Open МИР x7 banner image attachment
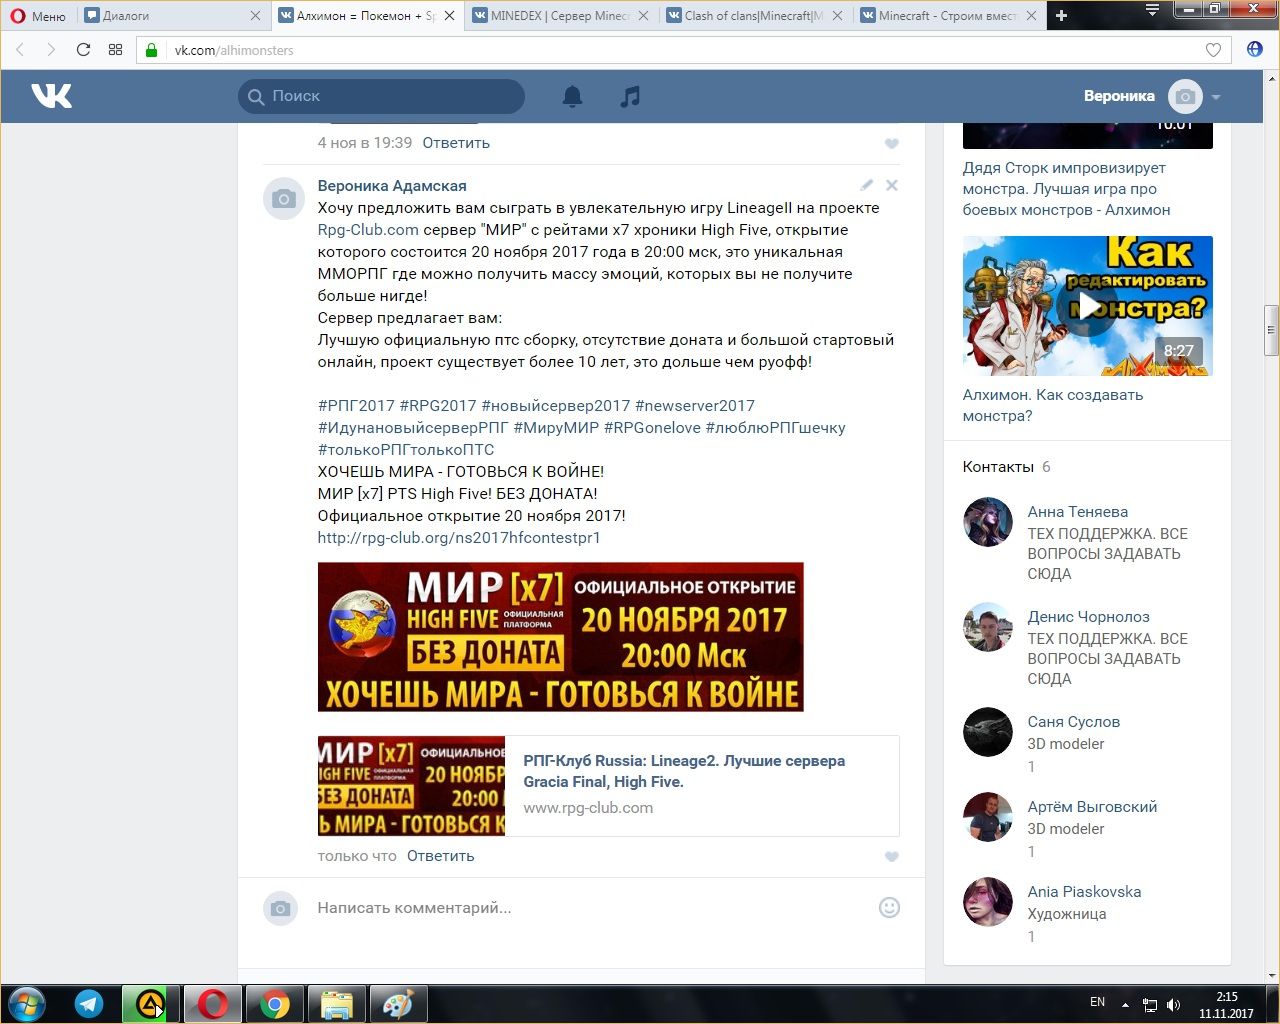Screen dimensions: 1280x1024 coord(560,637)
